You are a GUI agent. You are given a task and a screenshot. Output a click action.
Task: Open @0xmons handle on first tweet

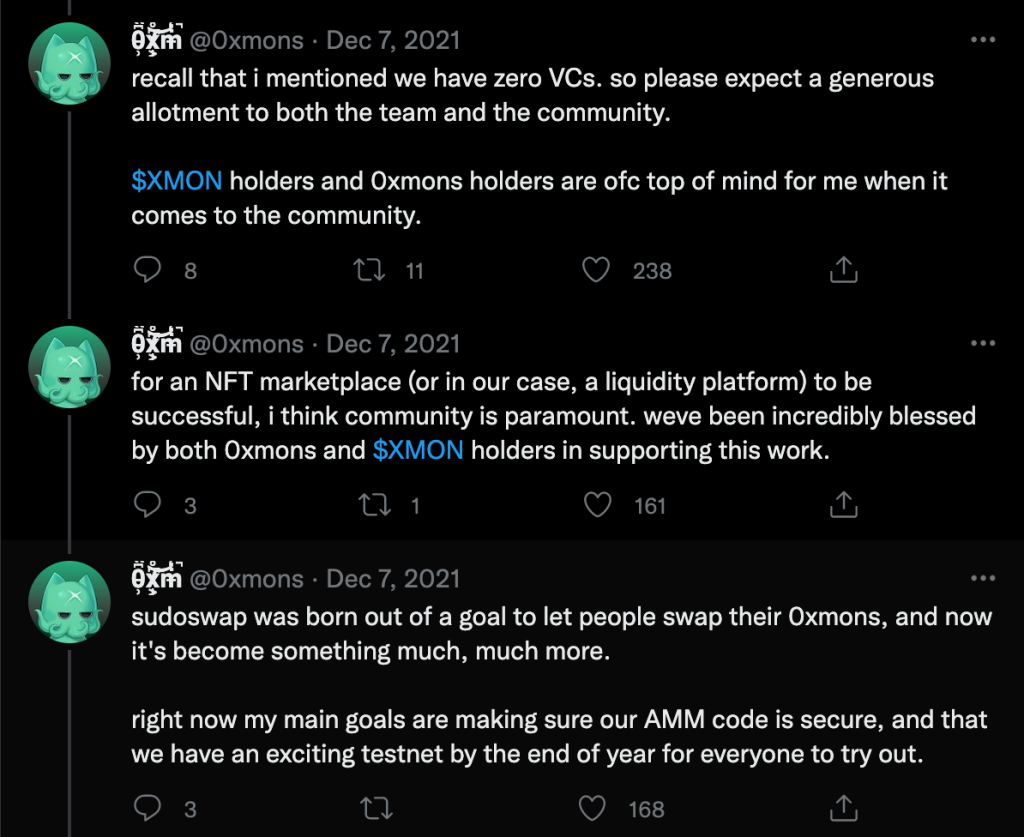pyautogui.click(x=246, y=40)
